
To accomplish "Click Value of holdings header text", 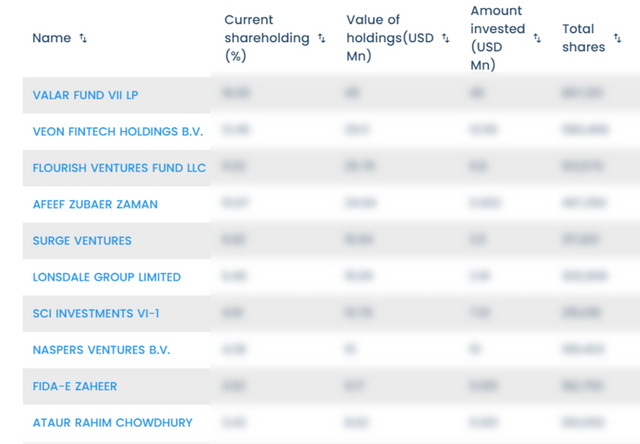I will pos(390,38).
